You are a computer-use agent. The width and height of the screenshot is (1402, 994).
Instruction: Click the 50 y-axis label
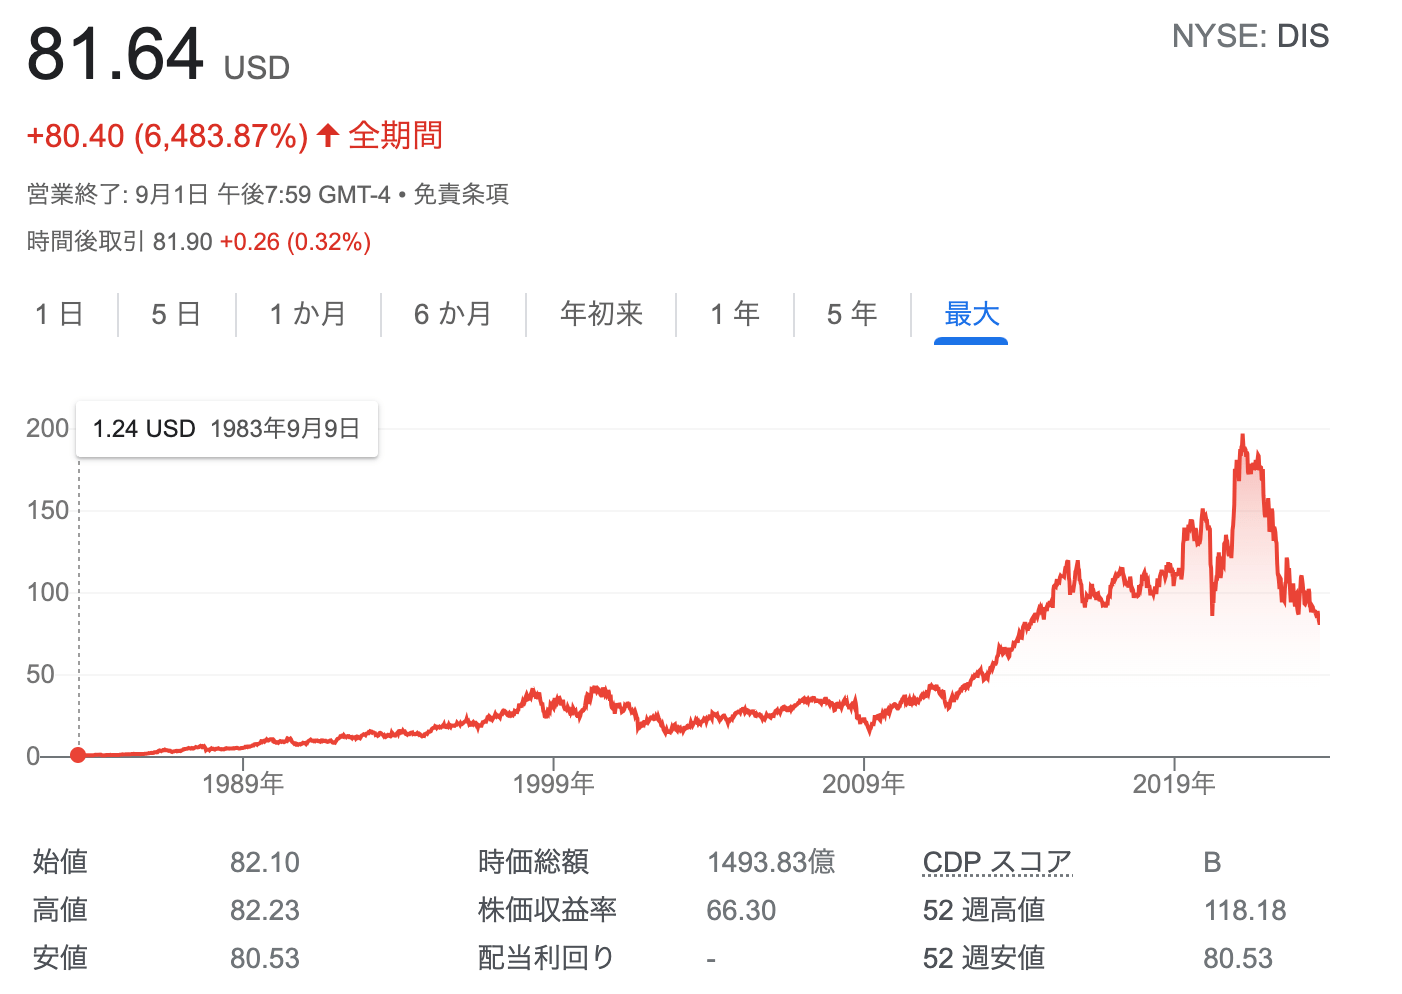(40, 674)
